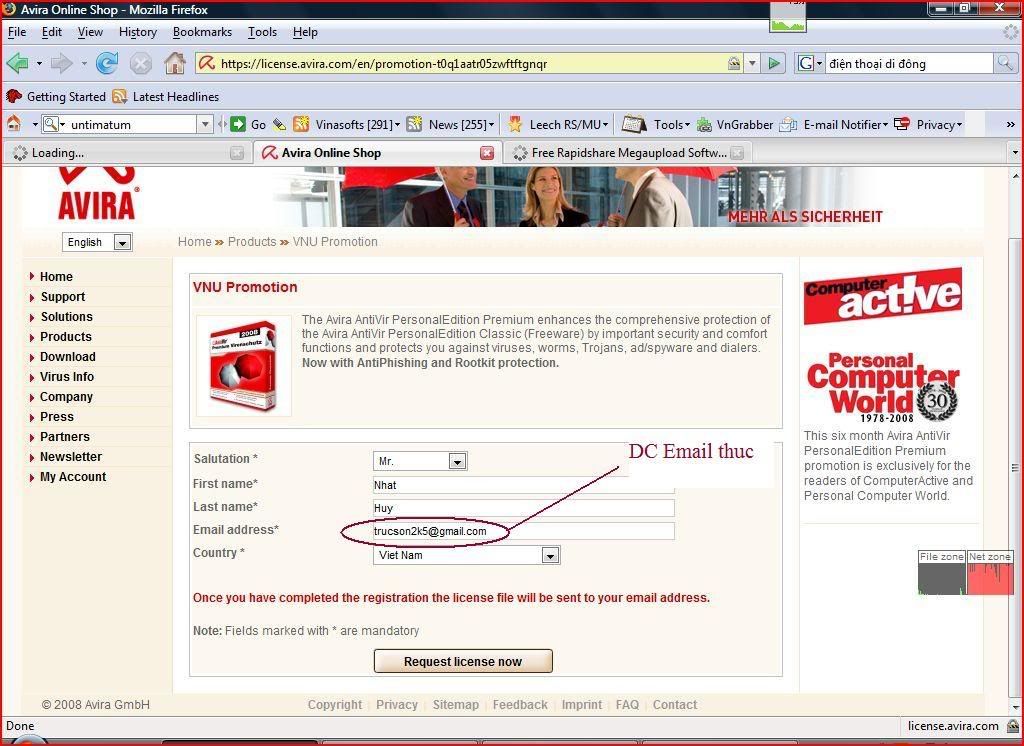Click the ComputerActive logo image
1024x746 pixels.
pos(882,296)
